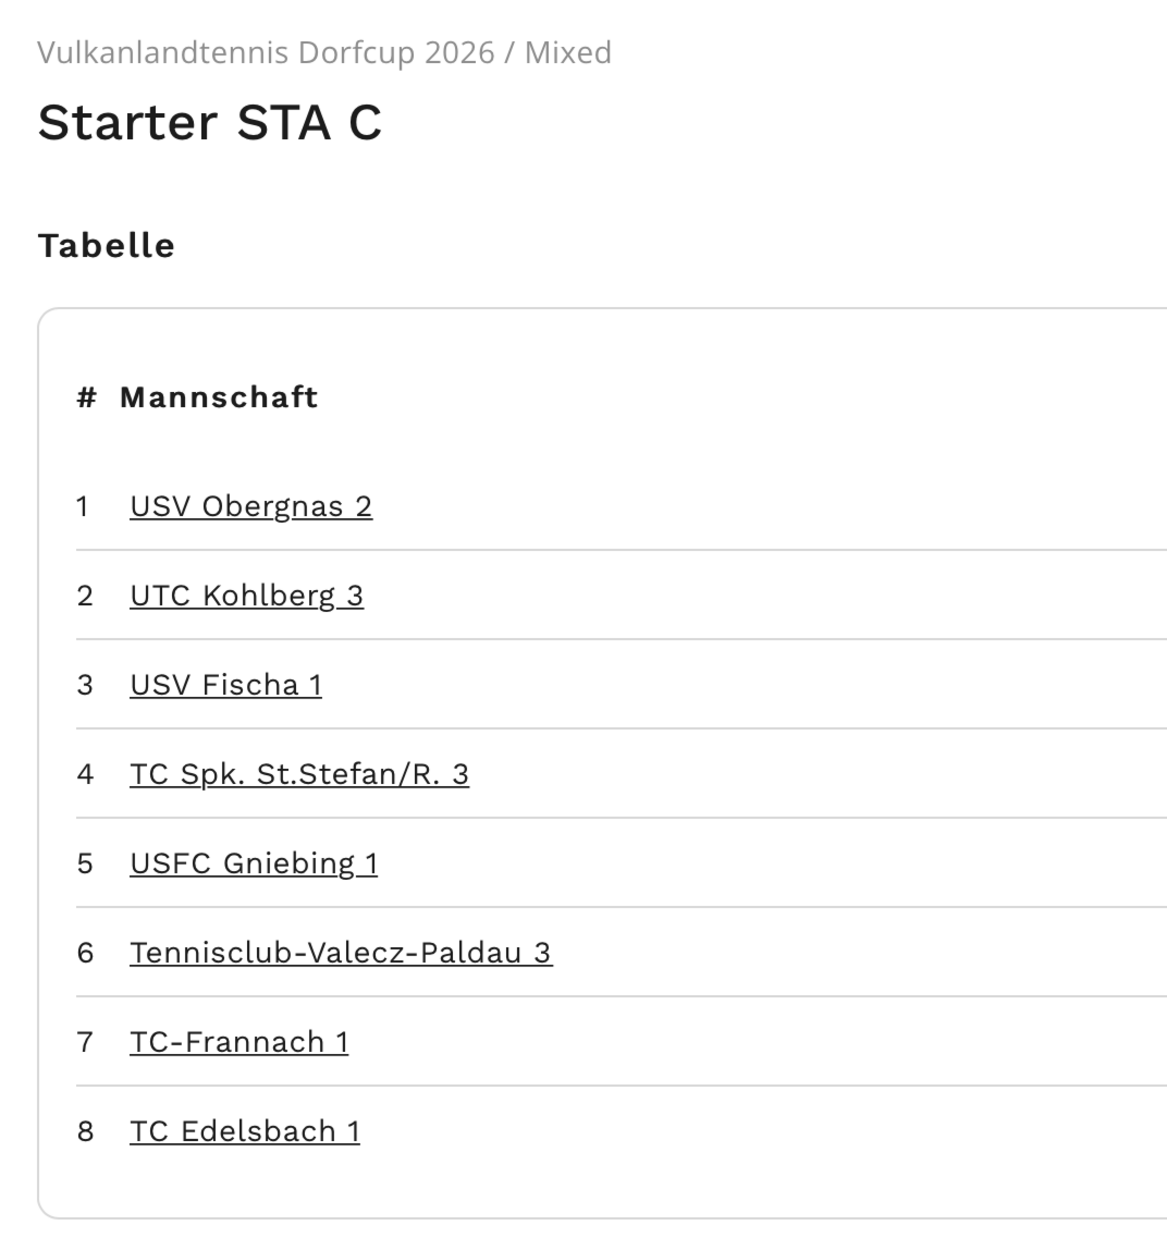Click Tennisclub-Valecz-Paldau 3 team link
This screenshot has width=1167, height=1250.
tap(340, 952)
